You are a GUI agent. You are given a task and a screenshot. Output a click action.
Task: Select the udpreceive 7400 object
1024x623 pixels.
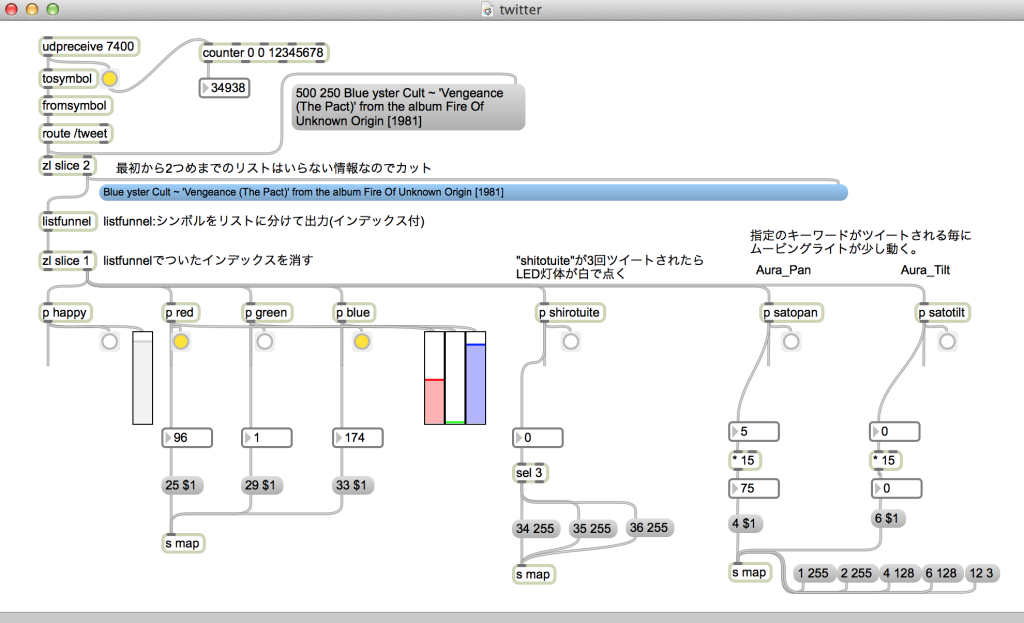[88, 46]
